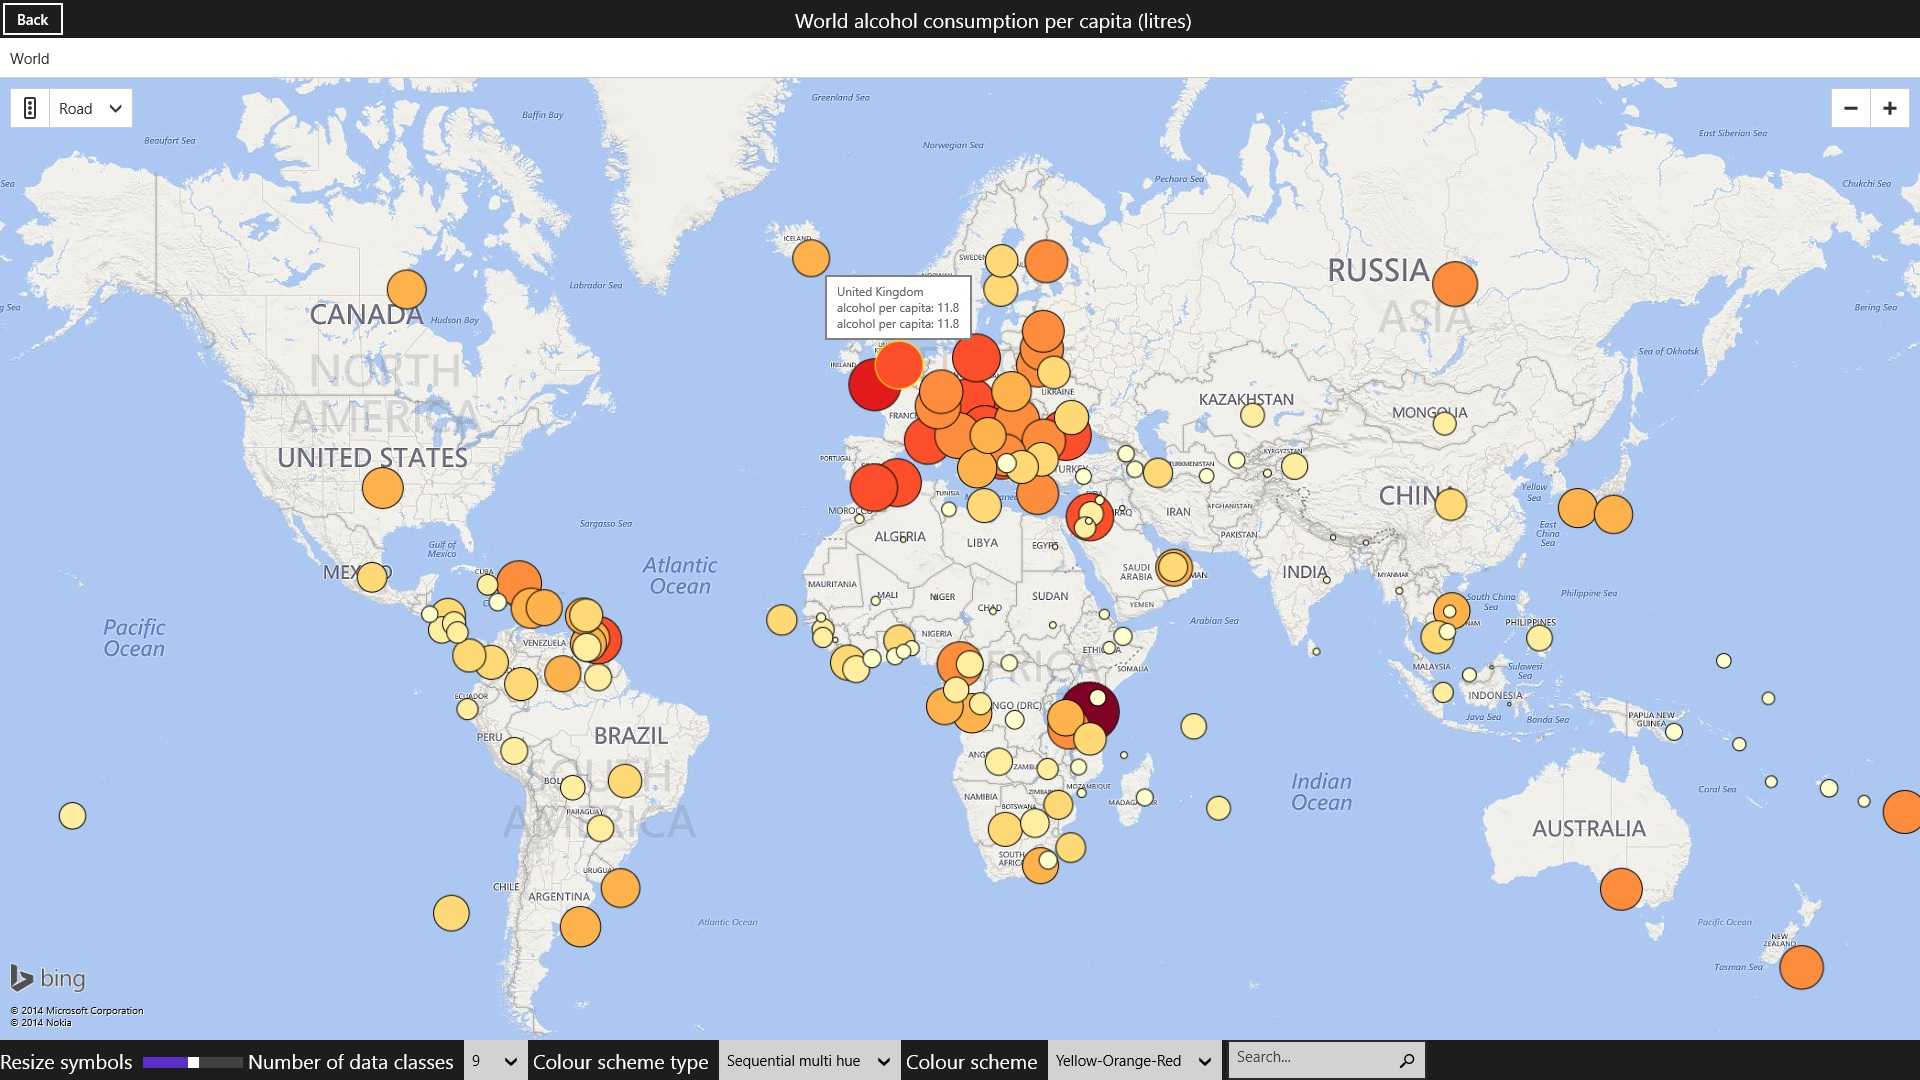Expand the Number of data classes dropdown
The width and height of the screenshot is (1920, 1080).
(495, 1061)
